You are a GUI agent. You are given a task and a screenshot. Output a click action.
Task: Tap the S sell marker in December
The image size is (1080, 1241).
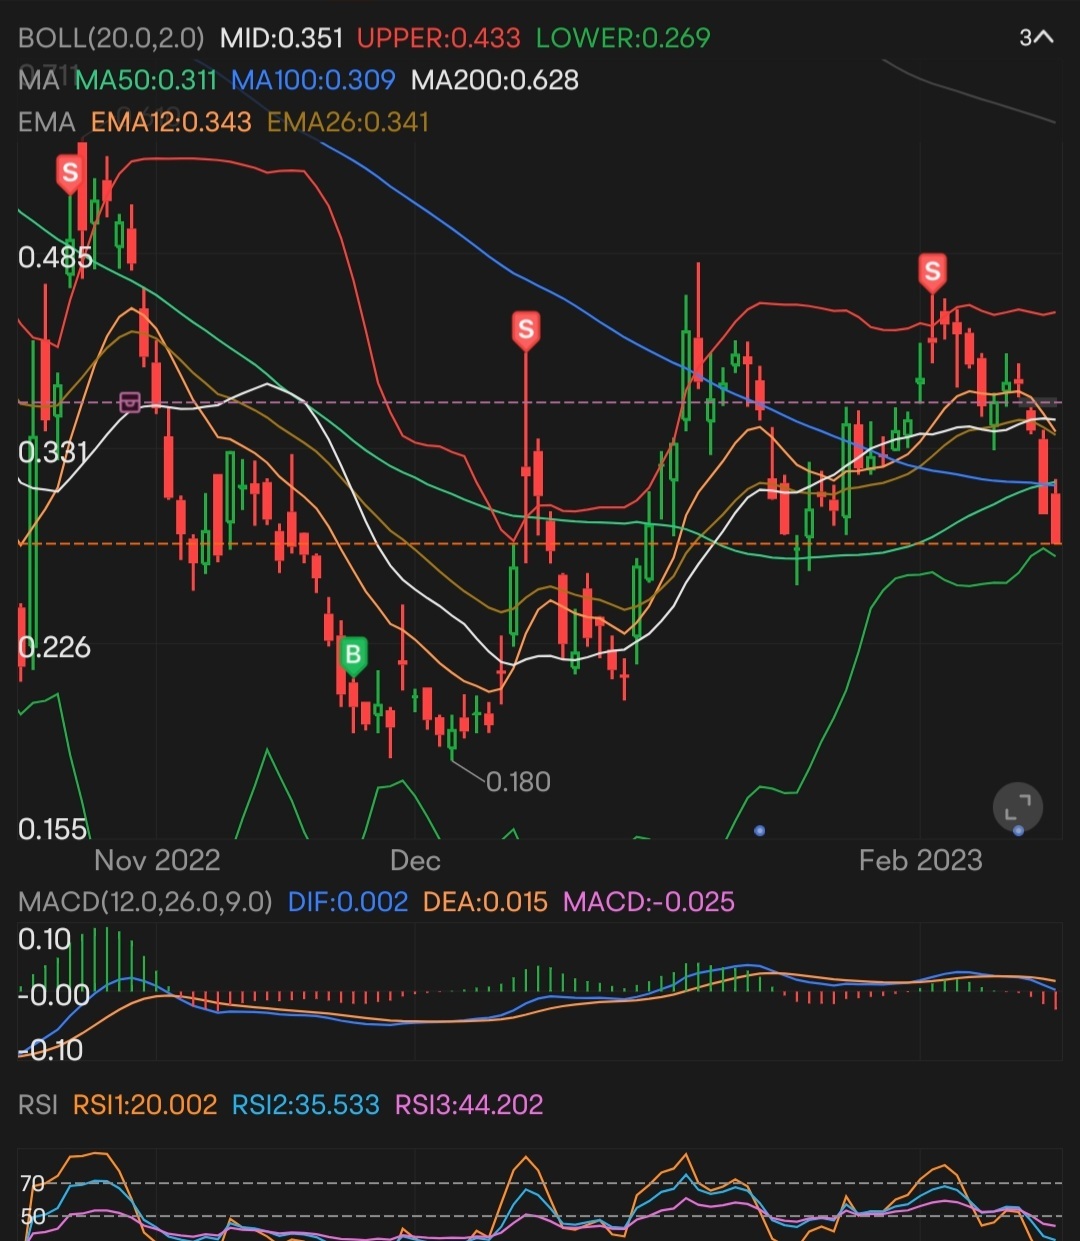526,330
